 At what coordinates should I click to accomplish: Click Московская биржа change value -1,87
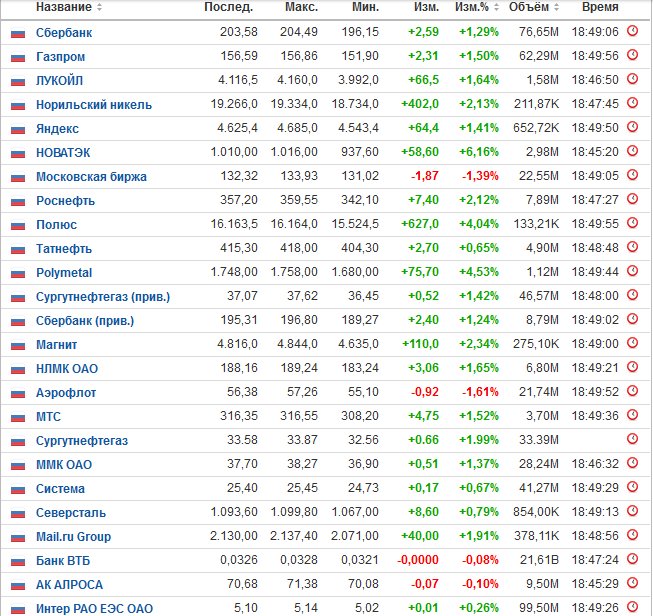(x=425, y=176)
